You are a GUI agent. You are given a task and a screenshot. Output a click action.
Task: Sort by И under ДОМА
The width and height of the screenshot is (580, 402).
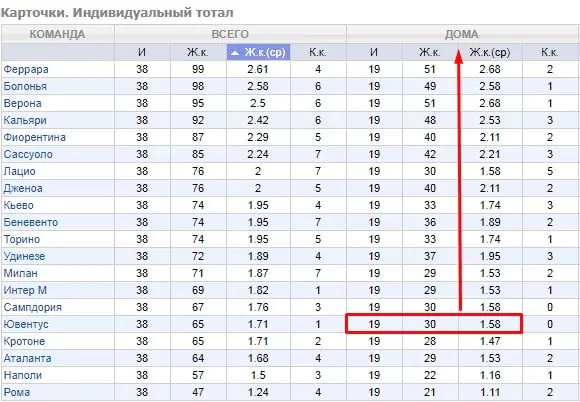[x=374, y=52]
